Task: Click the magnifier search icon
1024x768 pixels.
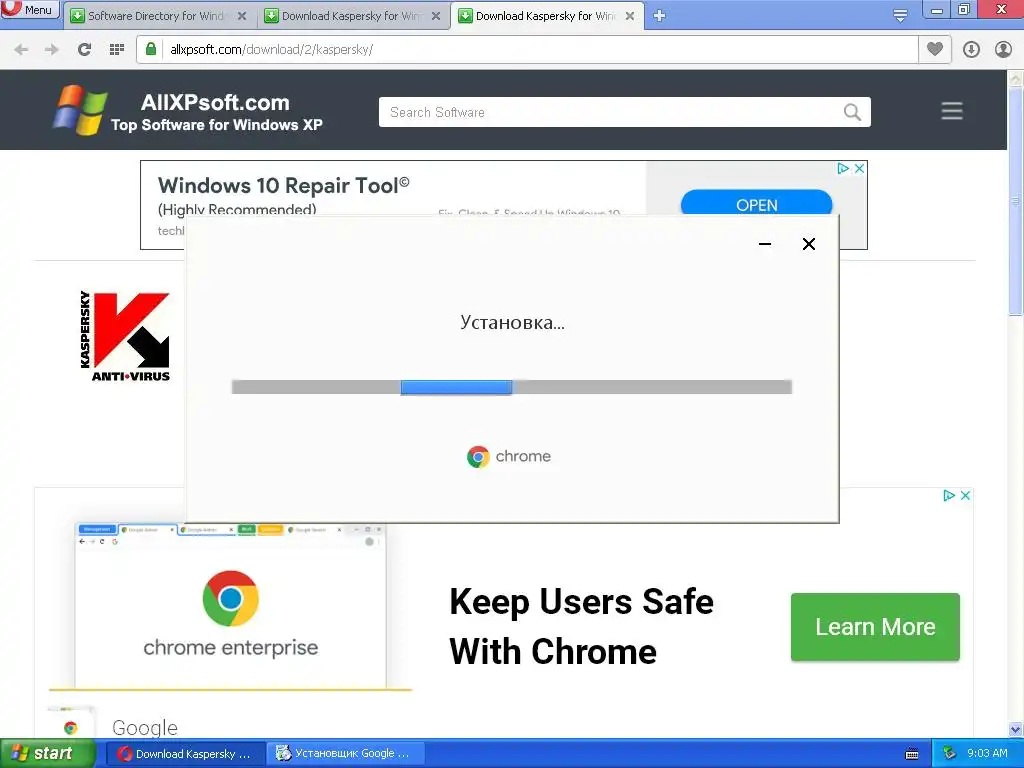Action: coord(852,112)
